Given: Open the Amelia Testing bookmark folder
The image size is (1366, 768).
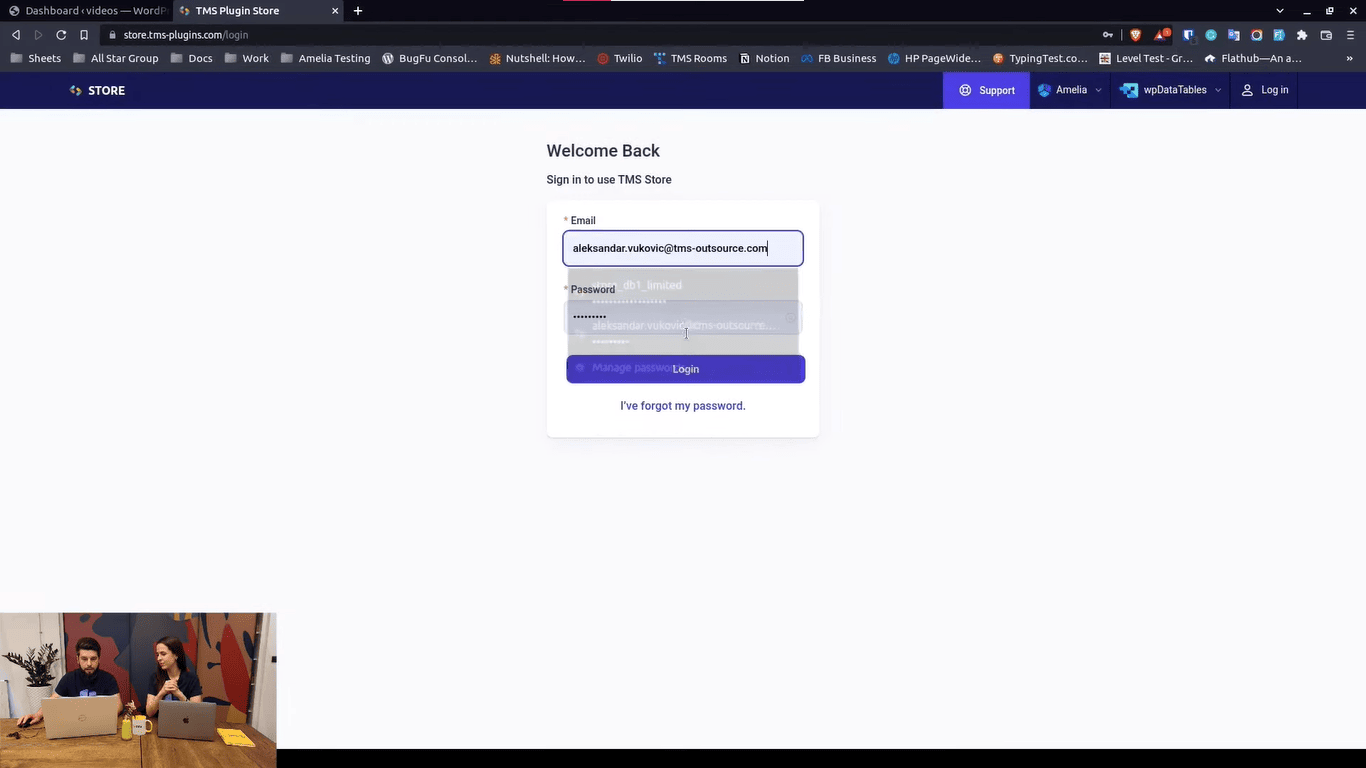Looking at the screenshot, I should tap(326, 58).
